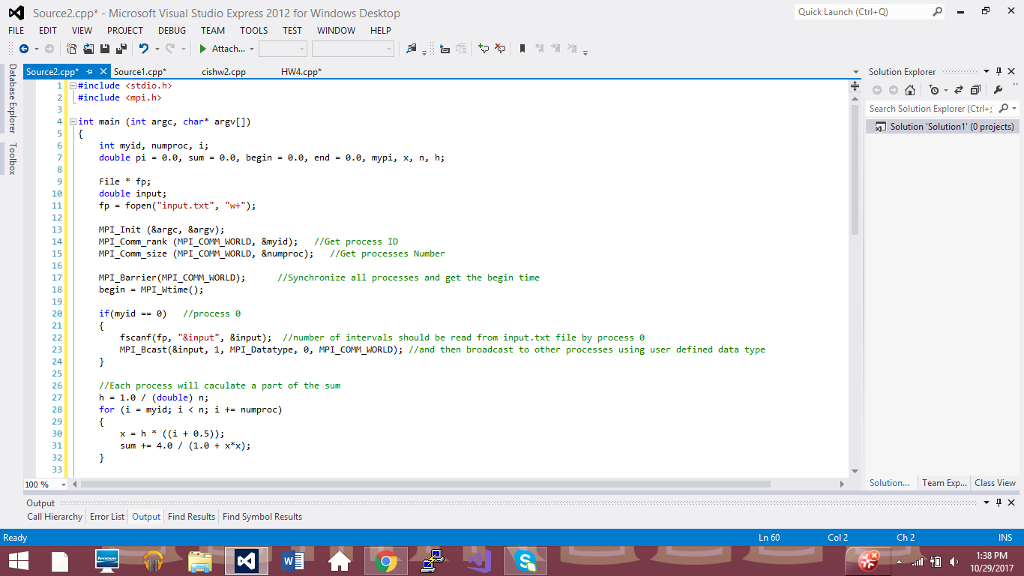
Task: Click the Collapse All icon in Solution Explorer
Action: 975,90
